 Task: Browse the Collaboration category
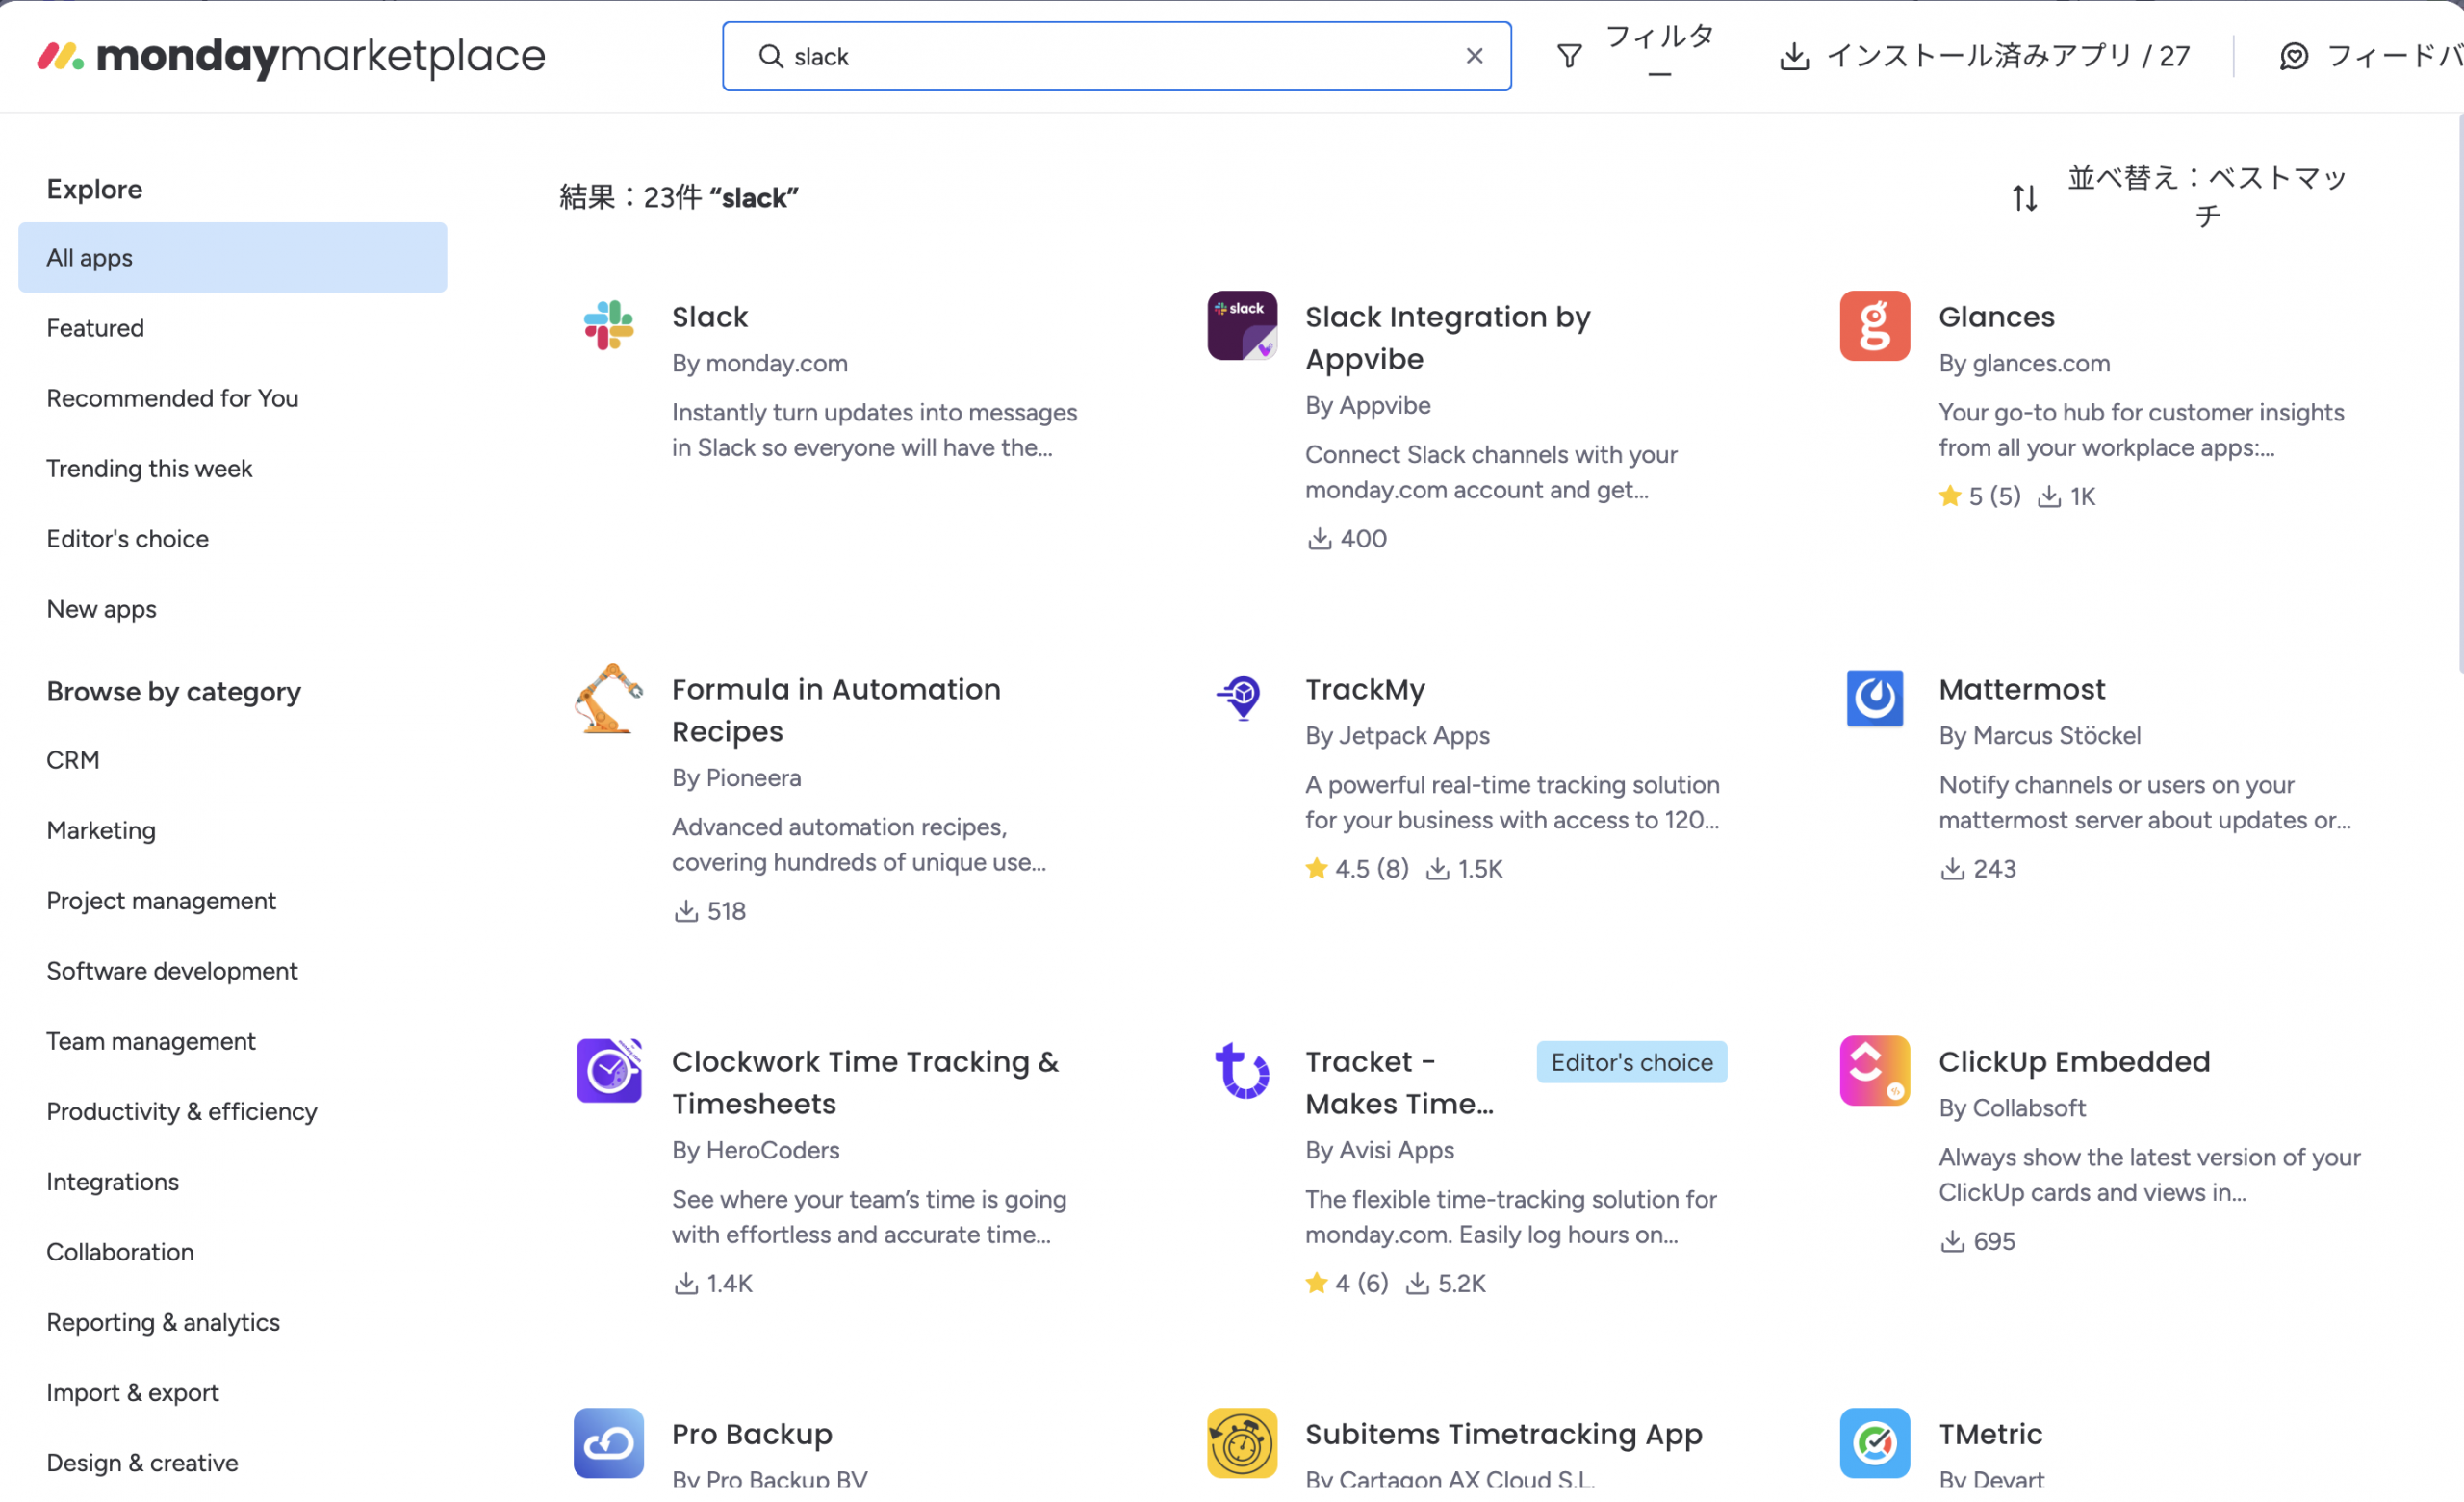coord(120,1252)
